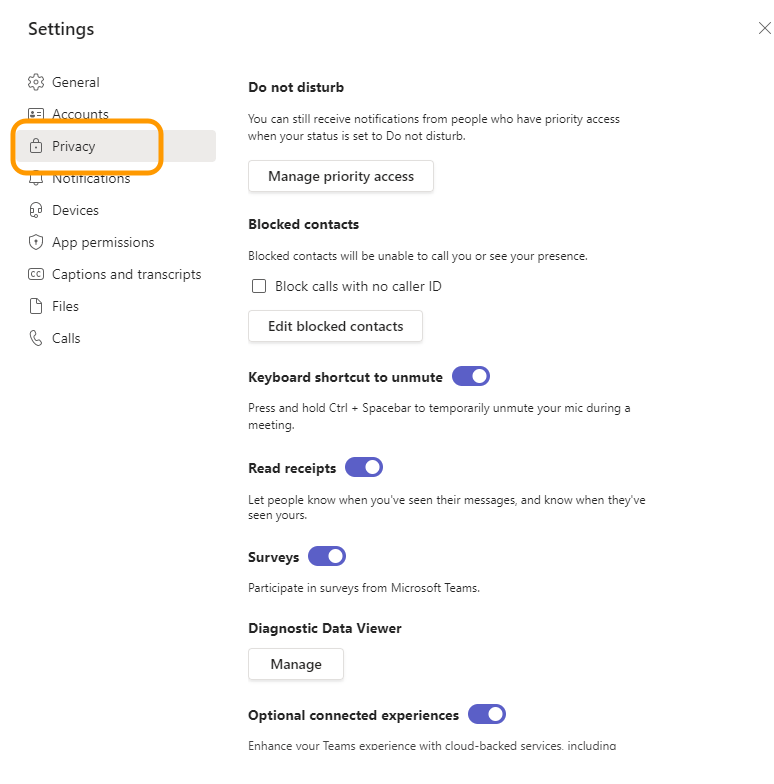Click the General gear icon
The height and width of the screenshot is (784, 774).
[x=37, y=82]
